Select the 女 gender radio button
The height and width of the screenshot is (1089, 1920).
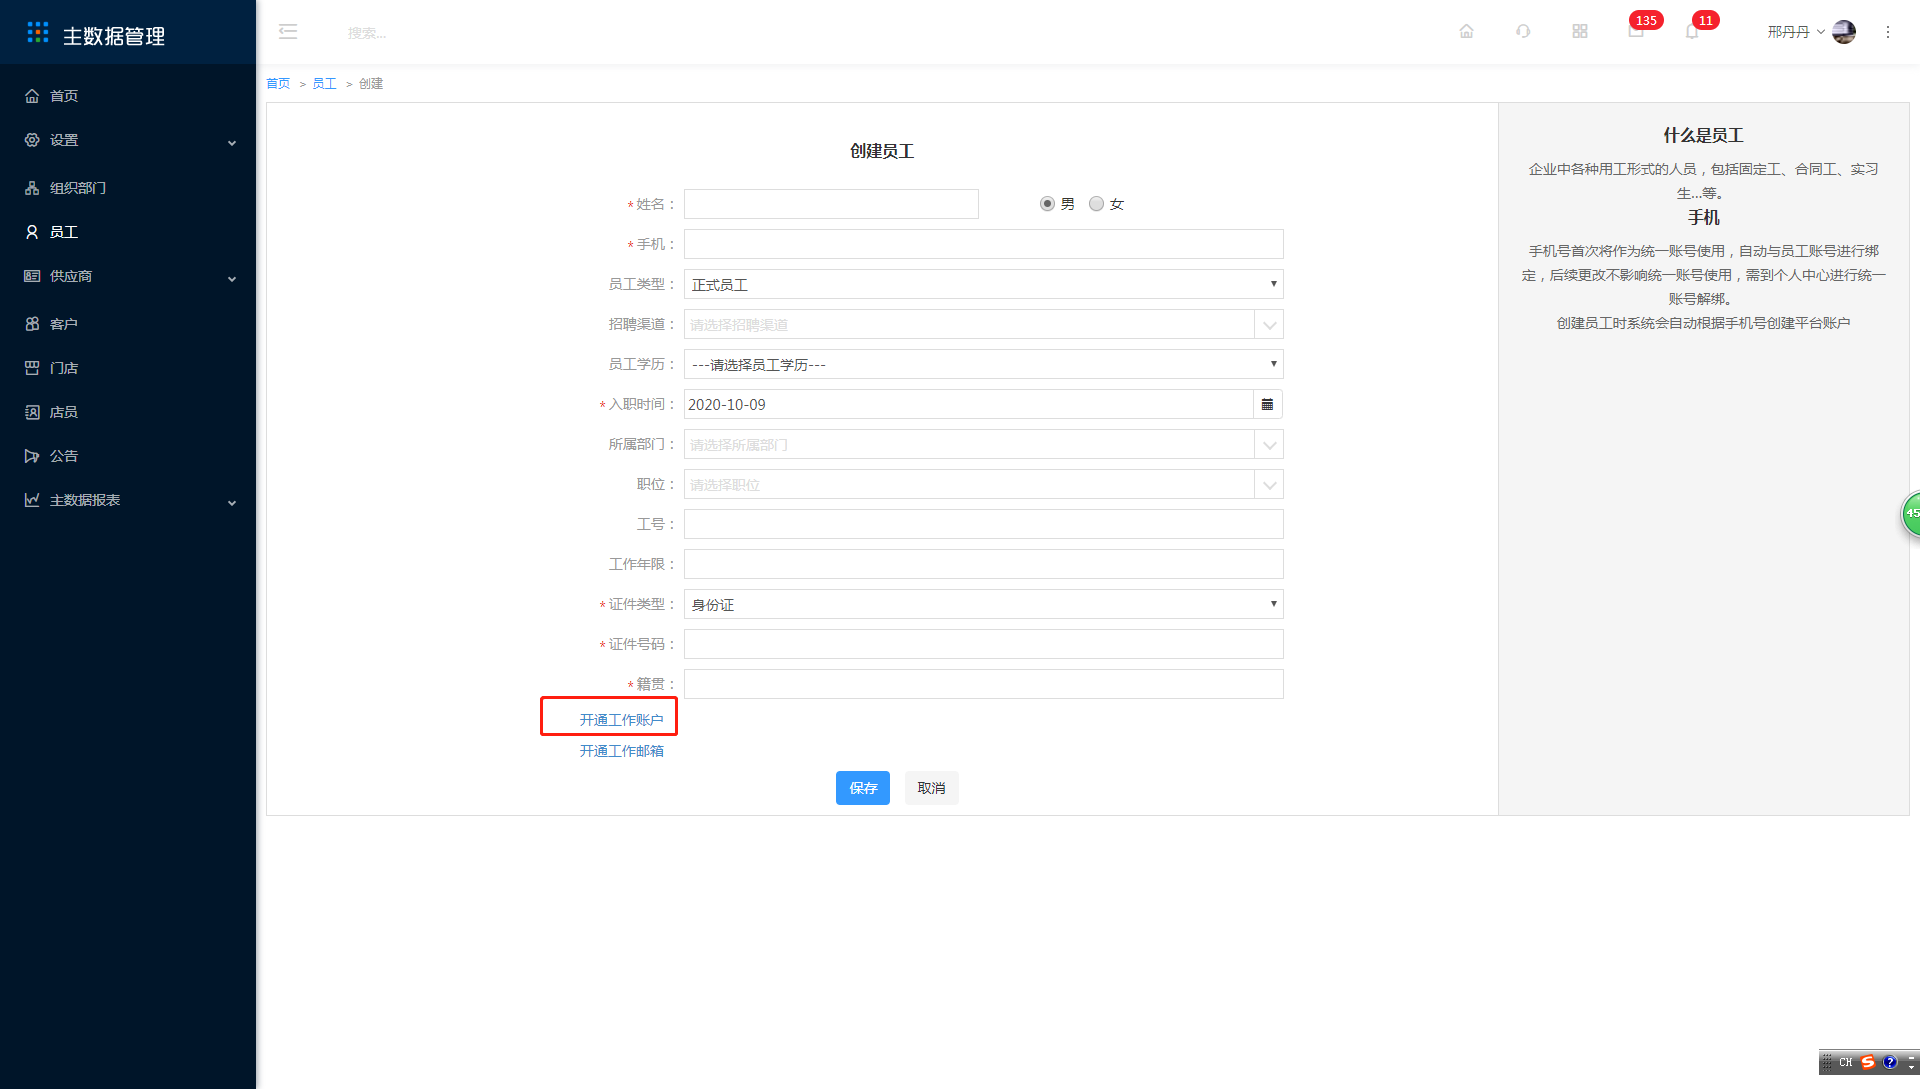[1096, 204]
